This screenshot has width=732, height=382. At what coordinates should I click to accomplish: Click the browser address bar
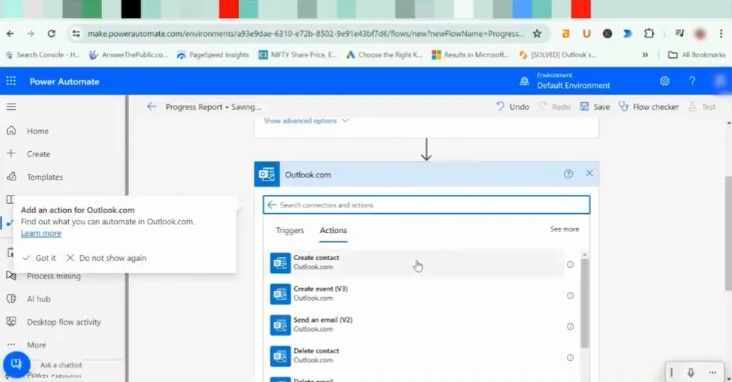point(306,34)
